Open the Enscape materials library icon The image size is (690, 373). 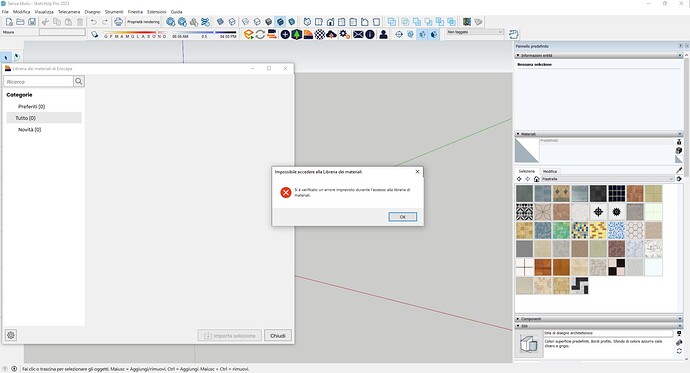tap(308, 34)
